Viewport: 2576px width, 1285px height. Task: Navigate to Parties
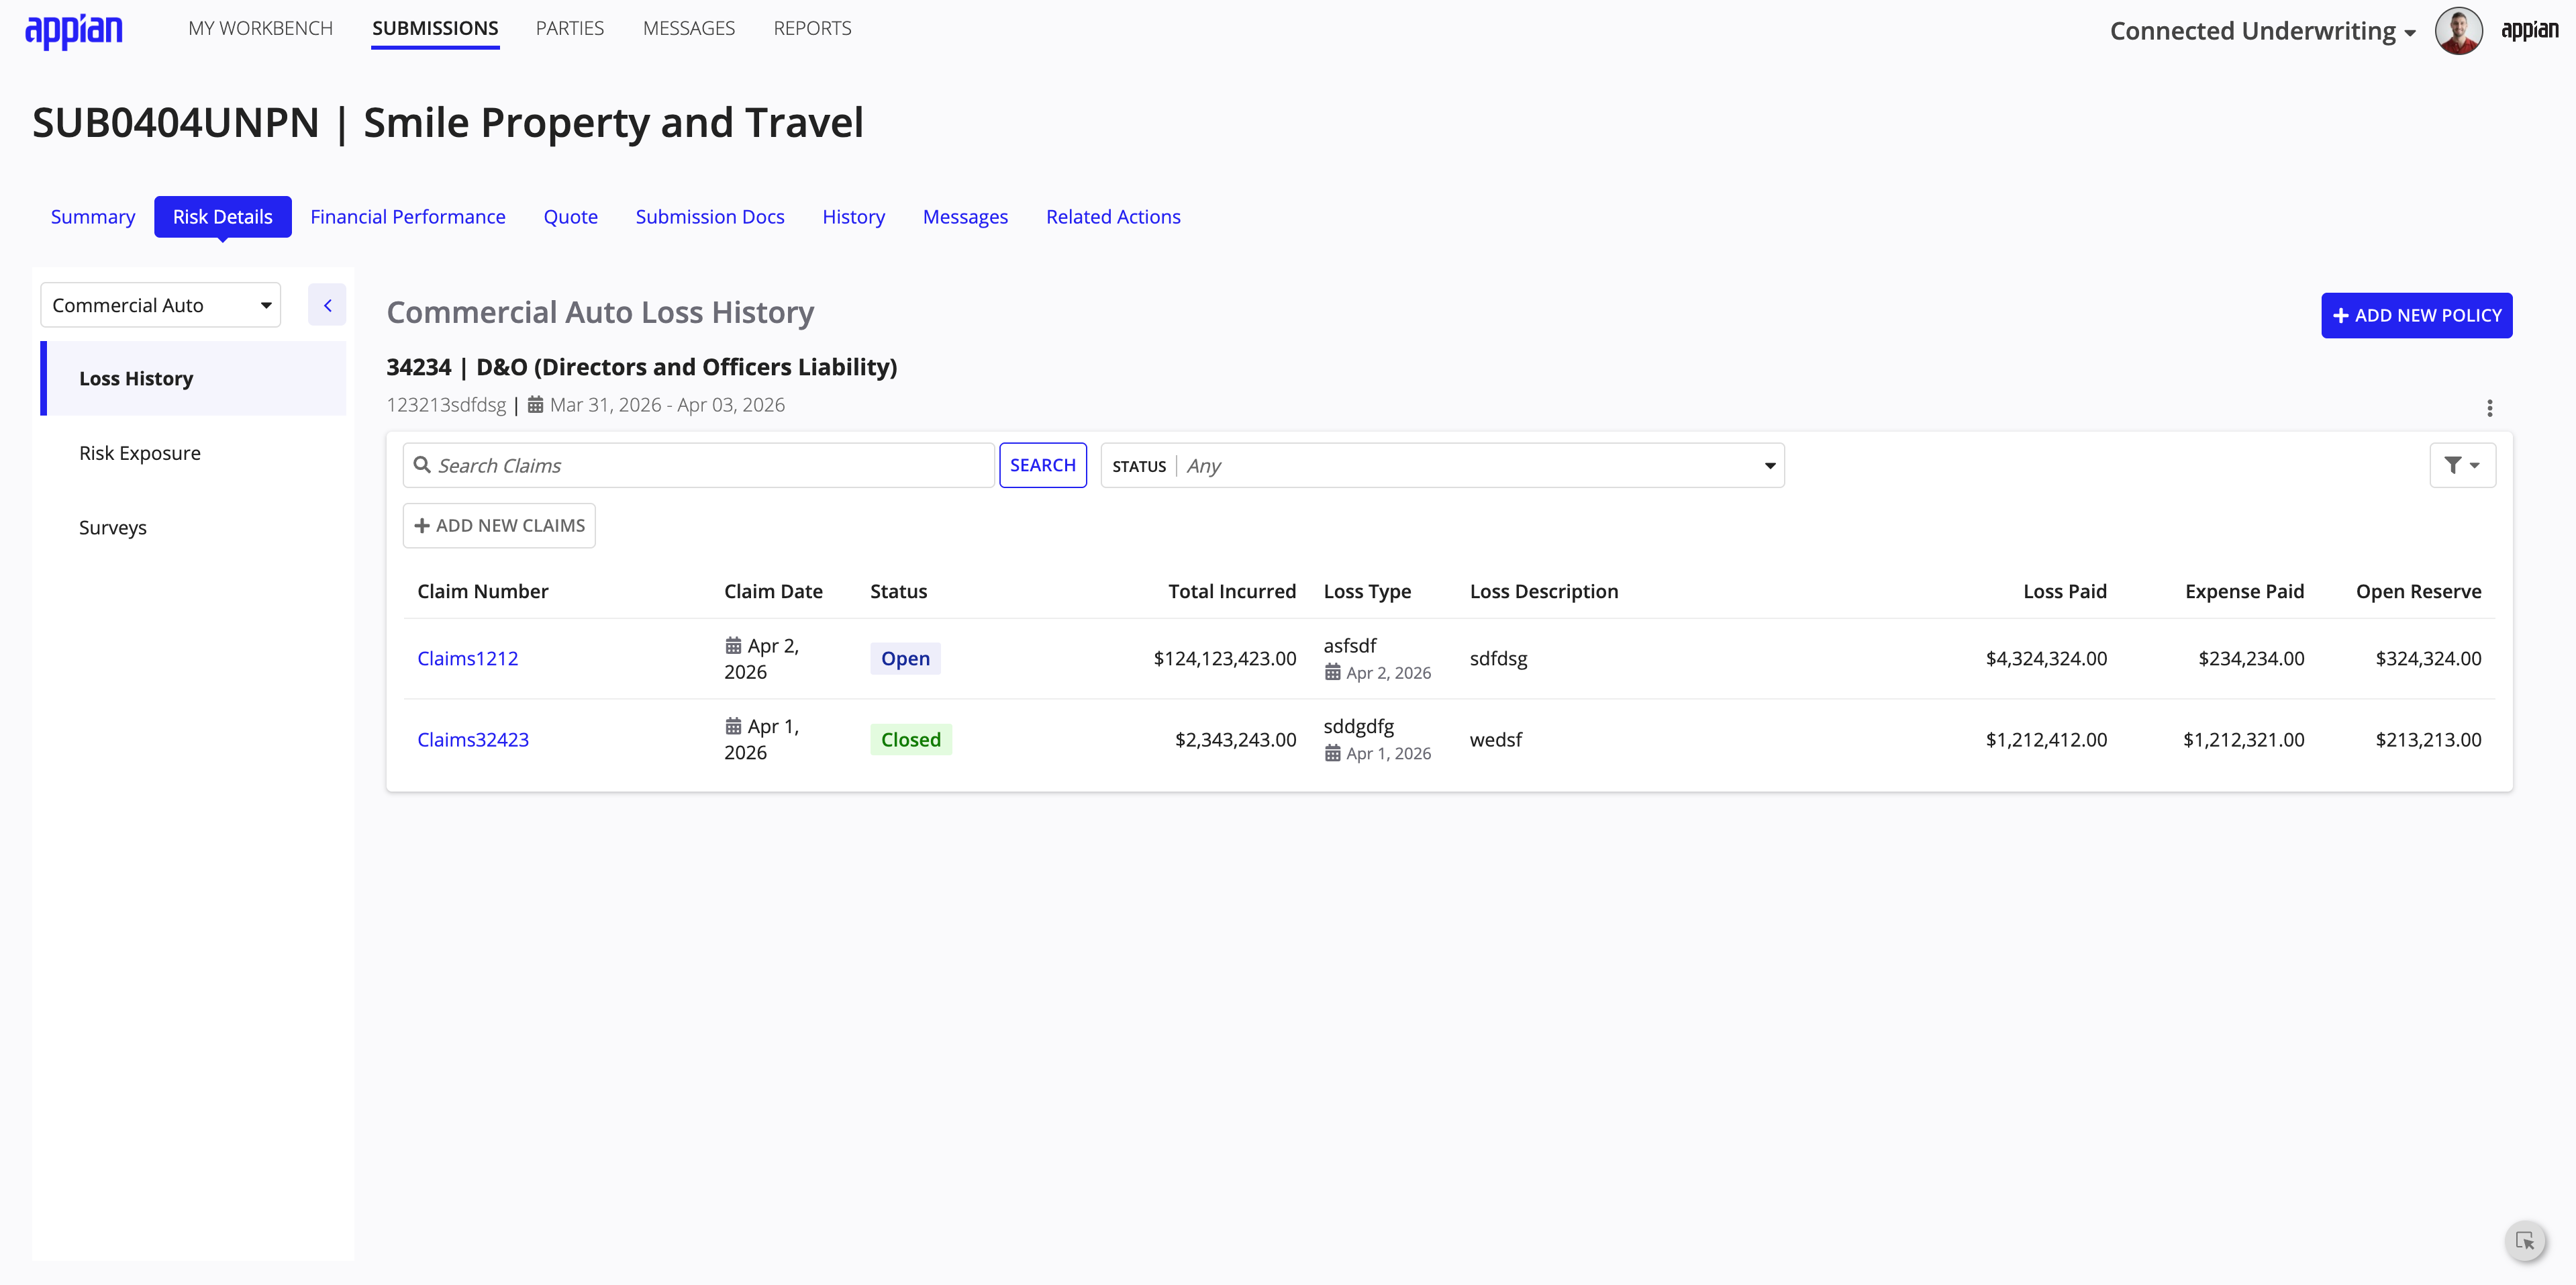click(570, 28)
